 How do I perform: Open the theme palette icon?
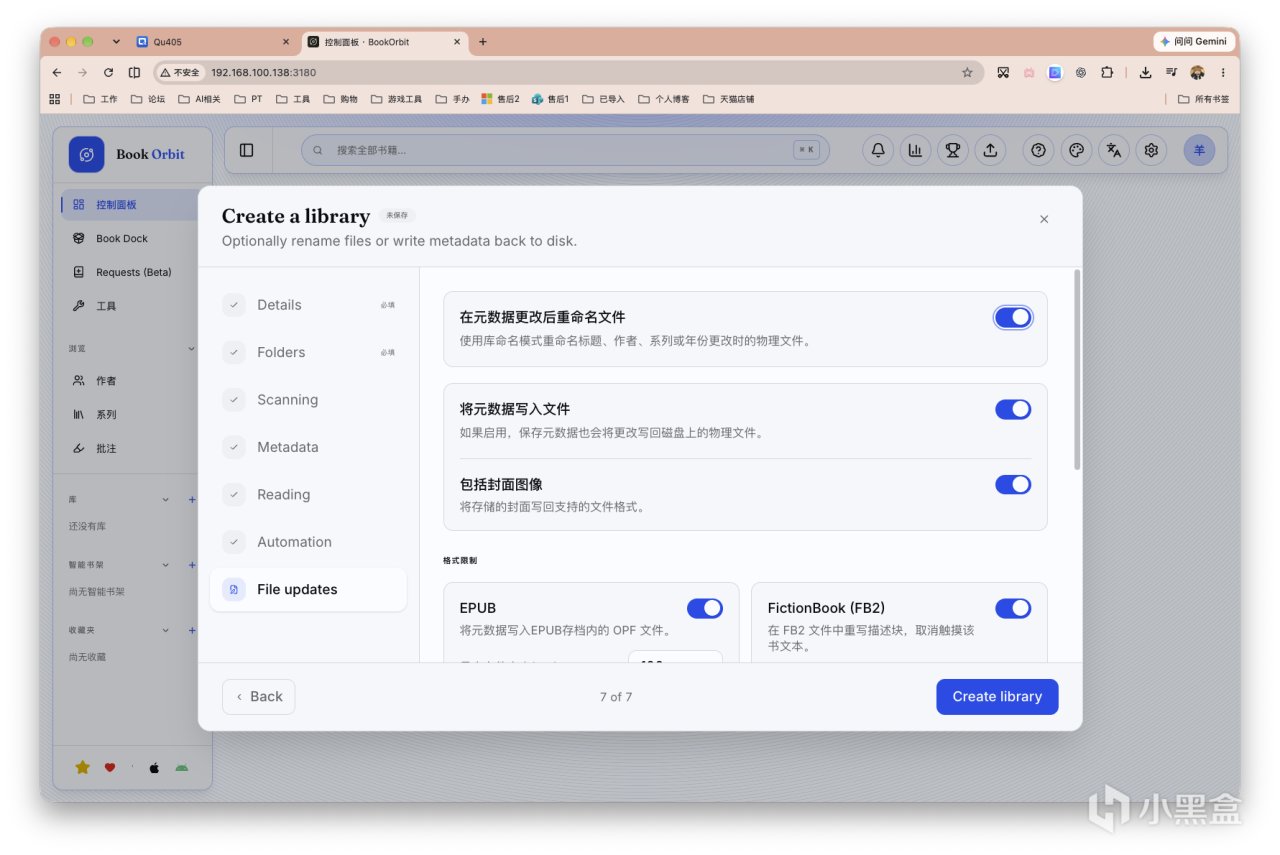1076,150
